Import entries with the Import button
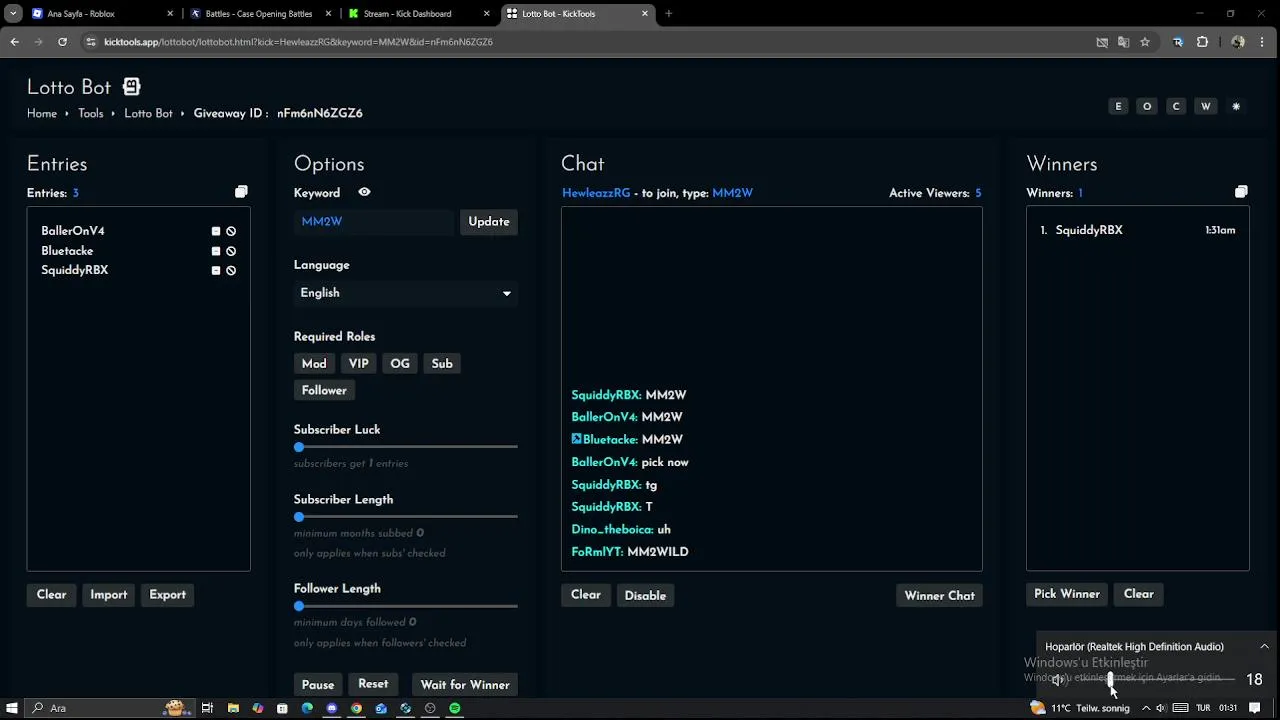 (109, 595)
